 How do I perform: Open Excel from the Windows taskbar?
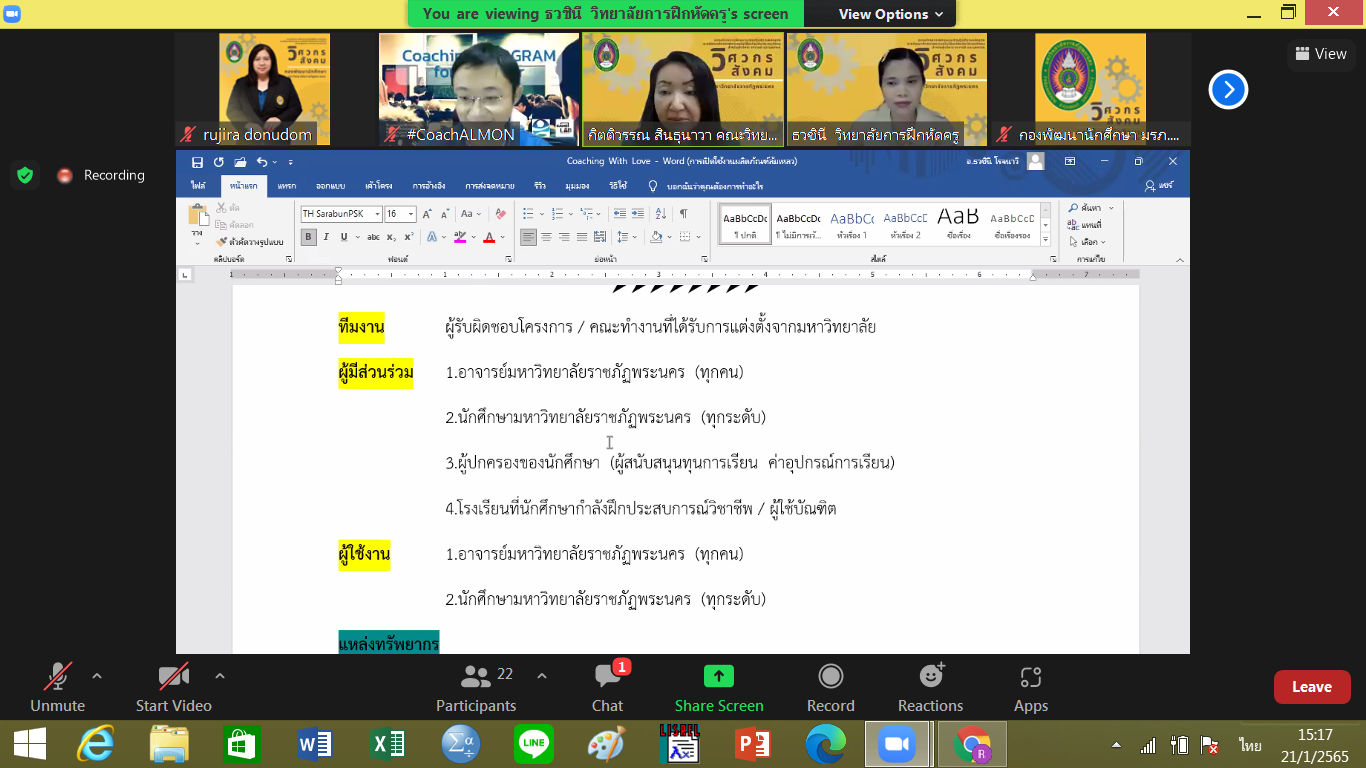(387, 745)
